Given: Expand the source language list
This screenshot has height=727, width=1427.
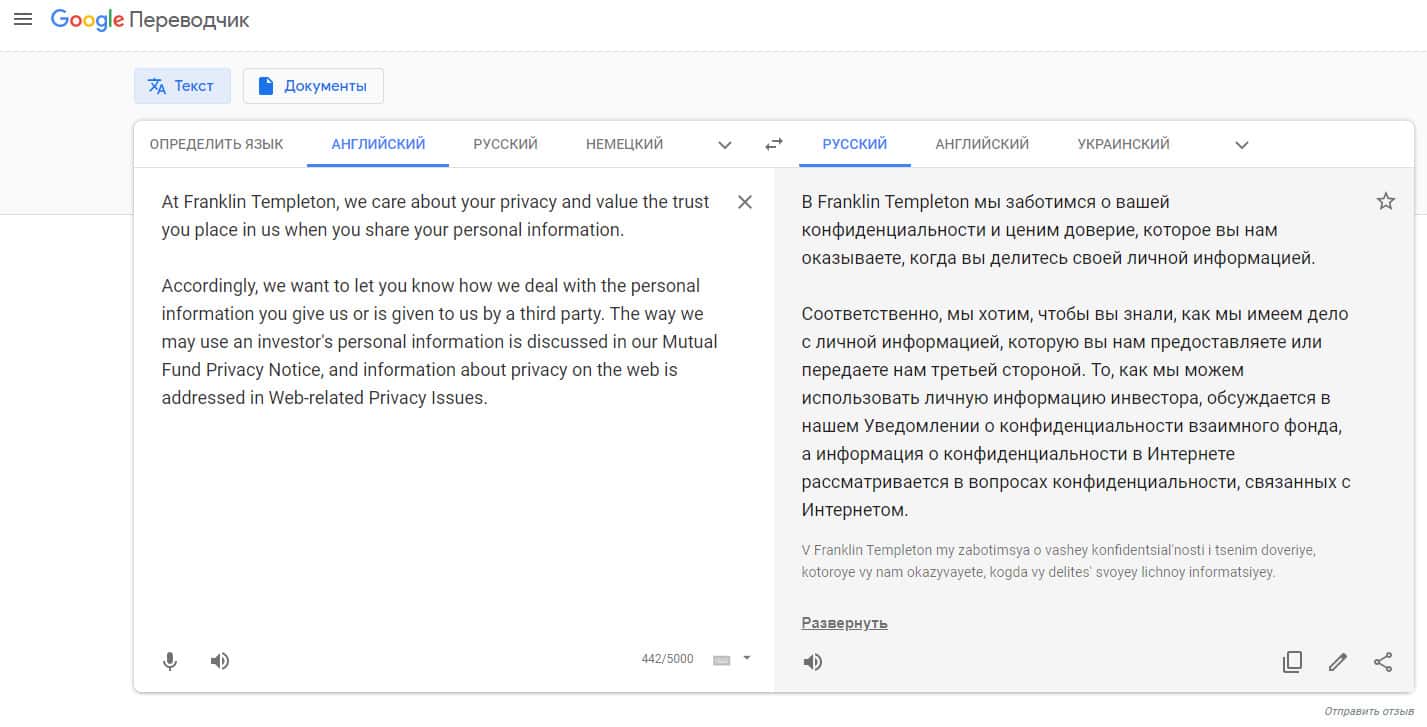Looking at the screenshot, I should (725, 145).
